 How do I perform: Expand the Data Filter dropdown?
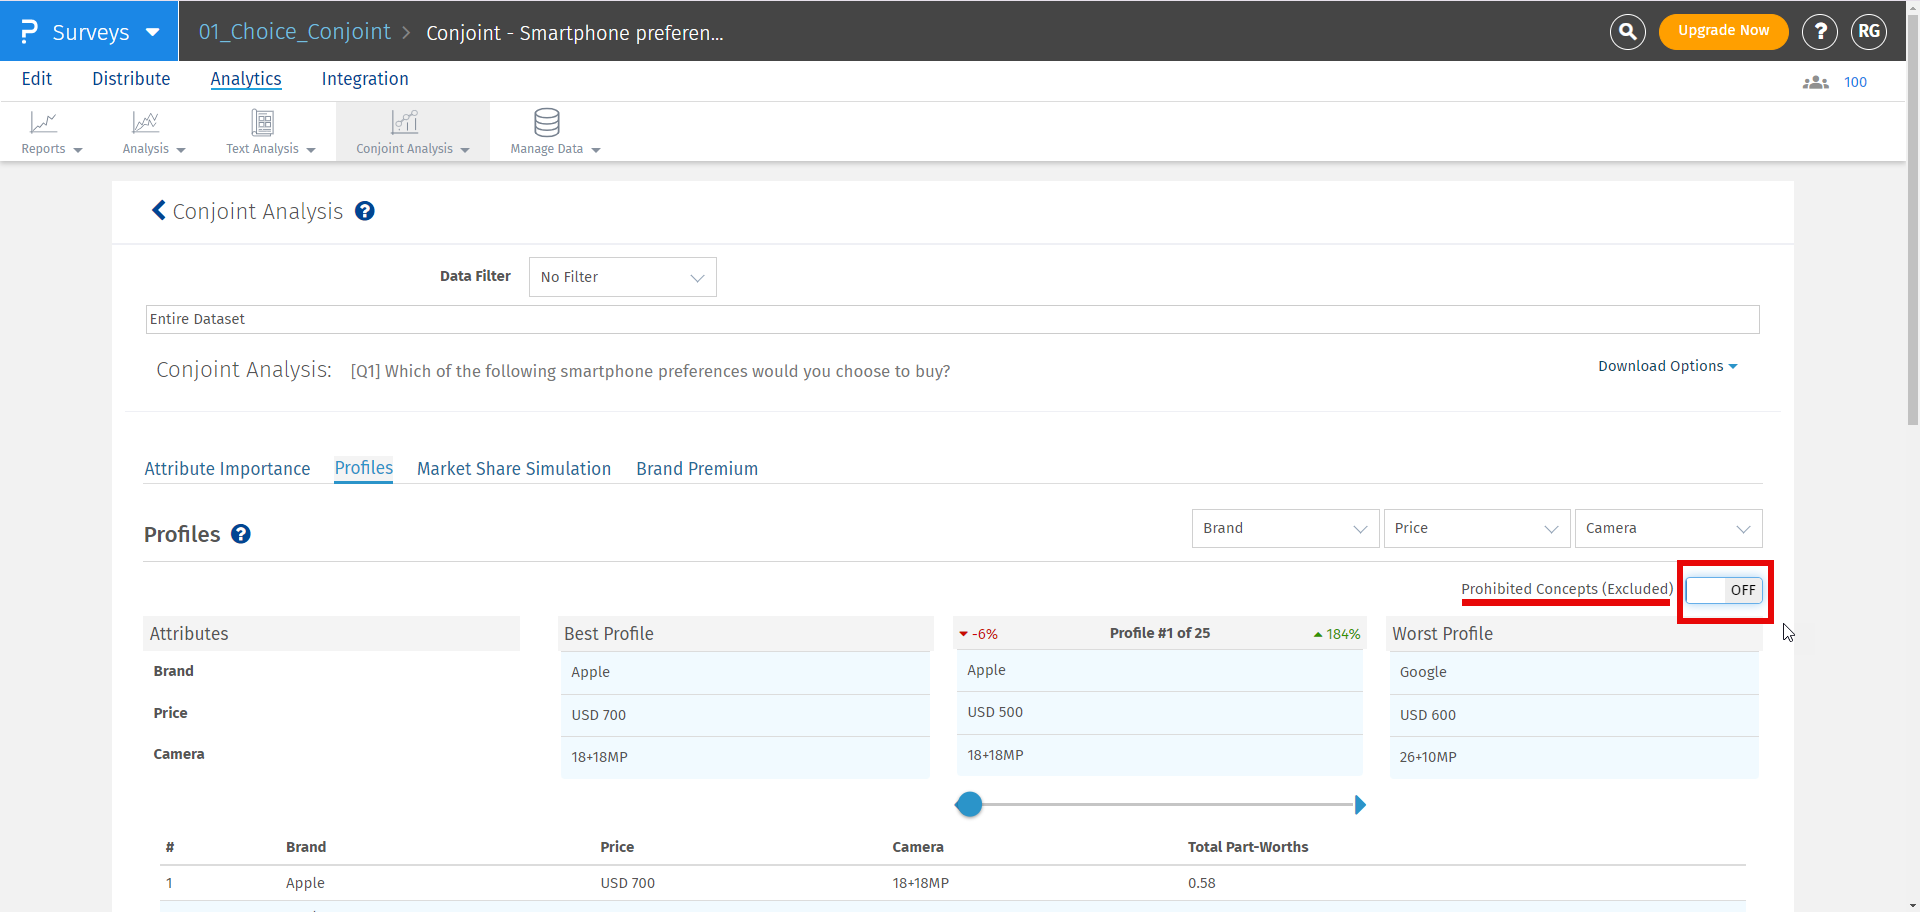(622, 277)
